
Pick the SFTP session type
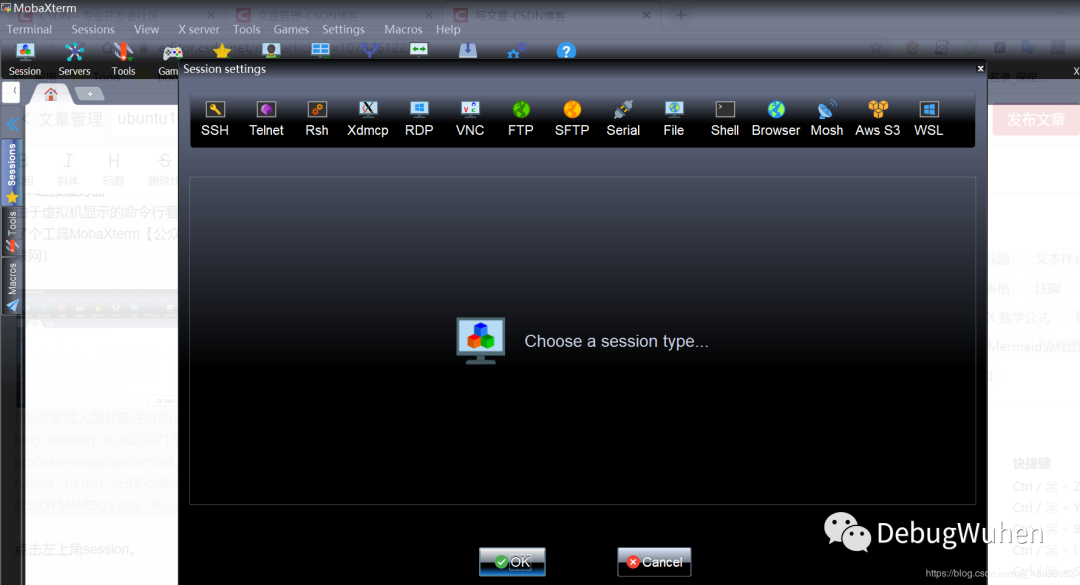pos(572,119)
